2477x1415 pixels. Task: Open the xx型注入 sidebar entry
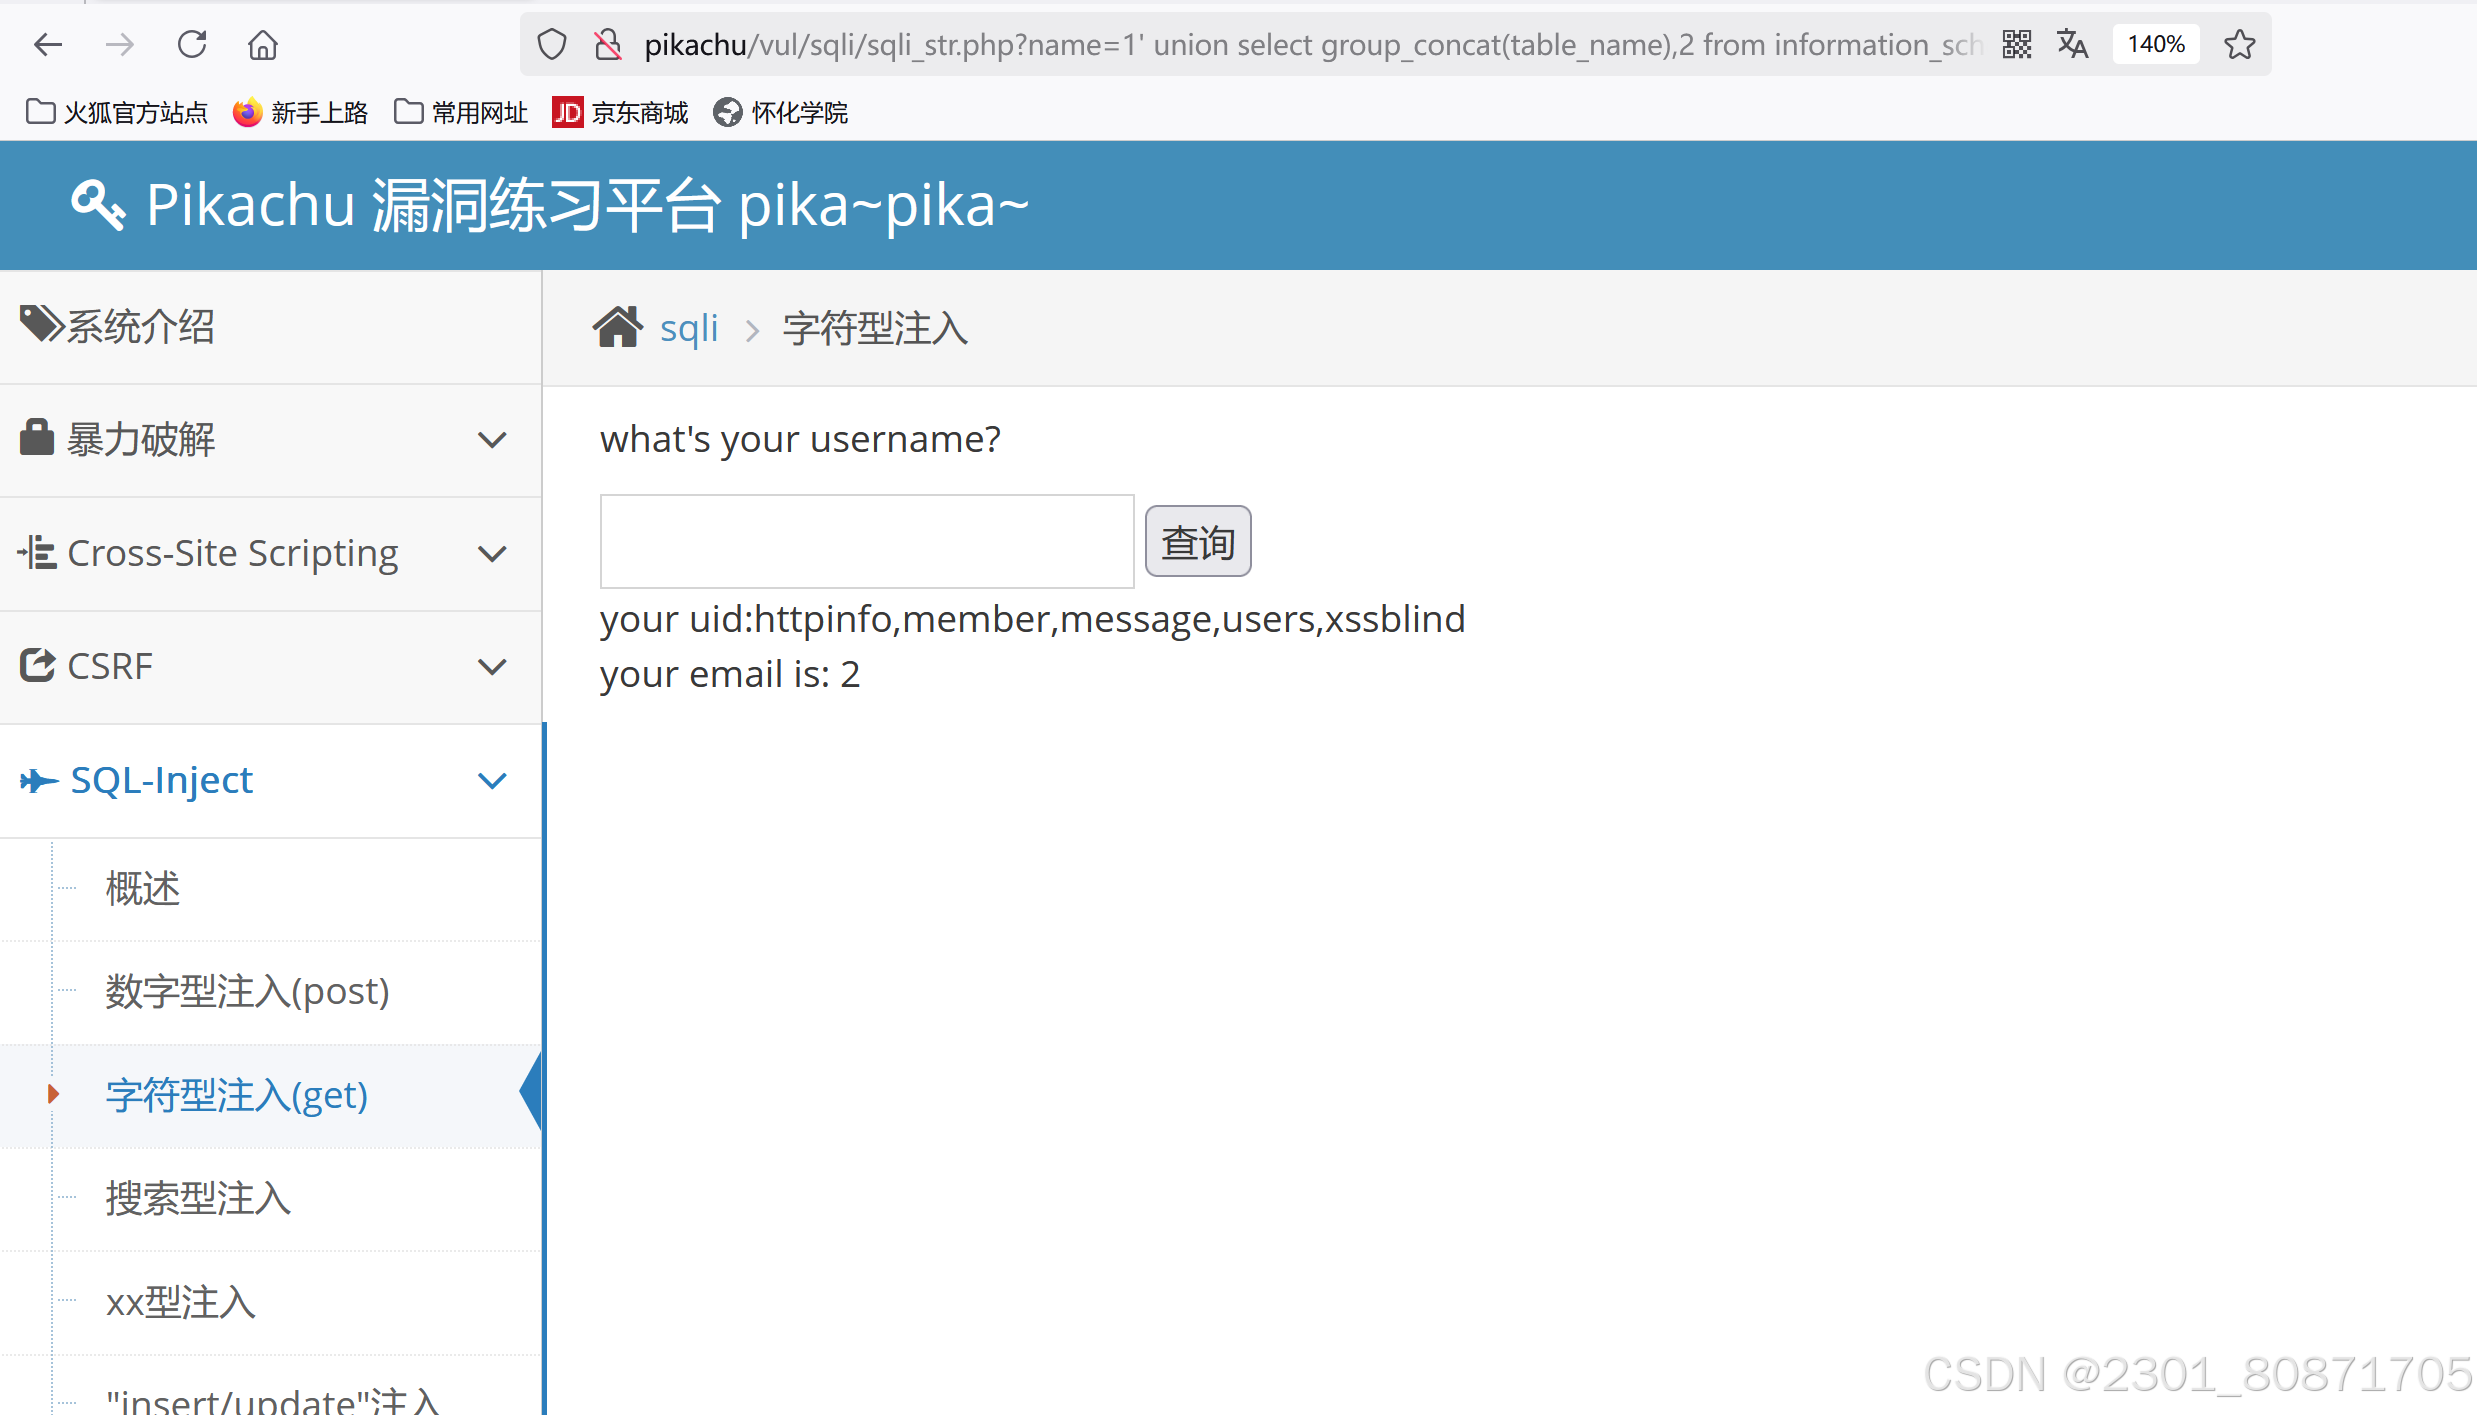pyautogui.click(x=181, y=1302)
